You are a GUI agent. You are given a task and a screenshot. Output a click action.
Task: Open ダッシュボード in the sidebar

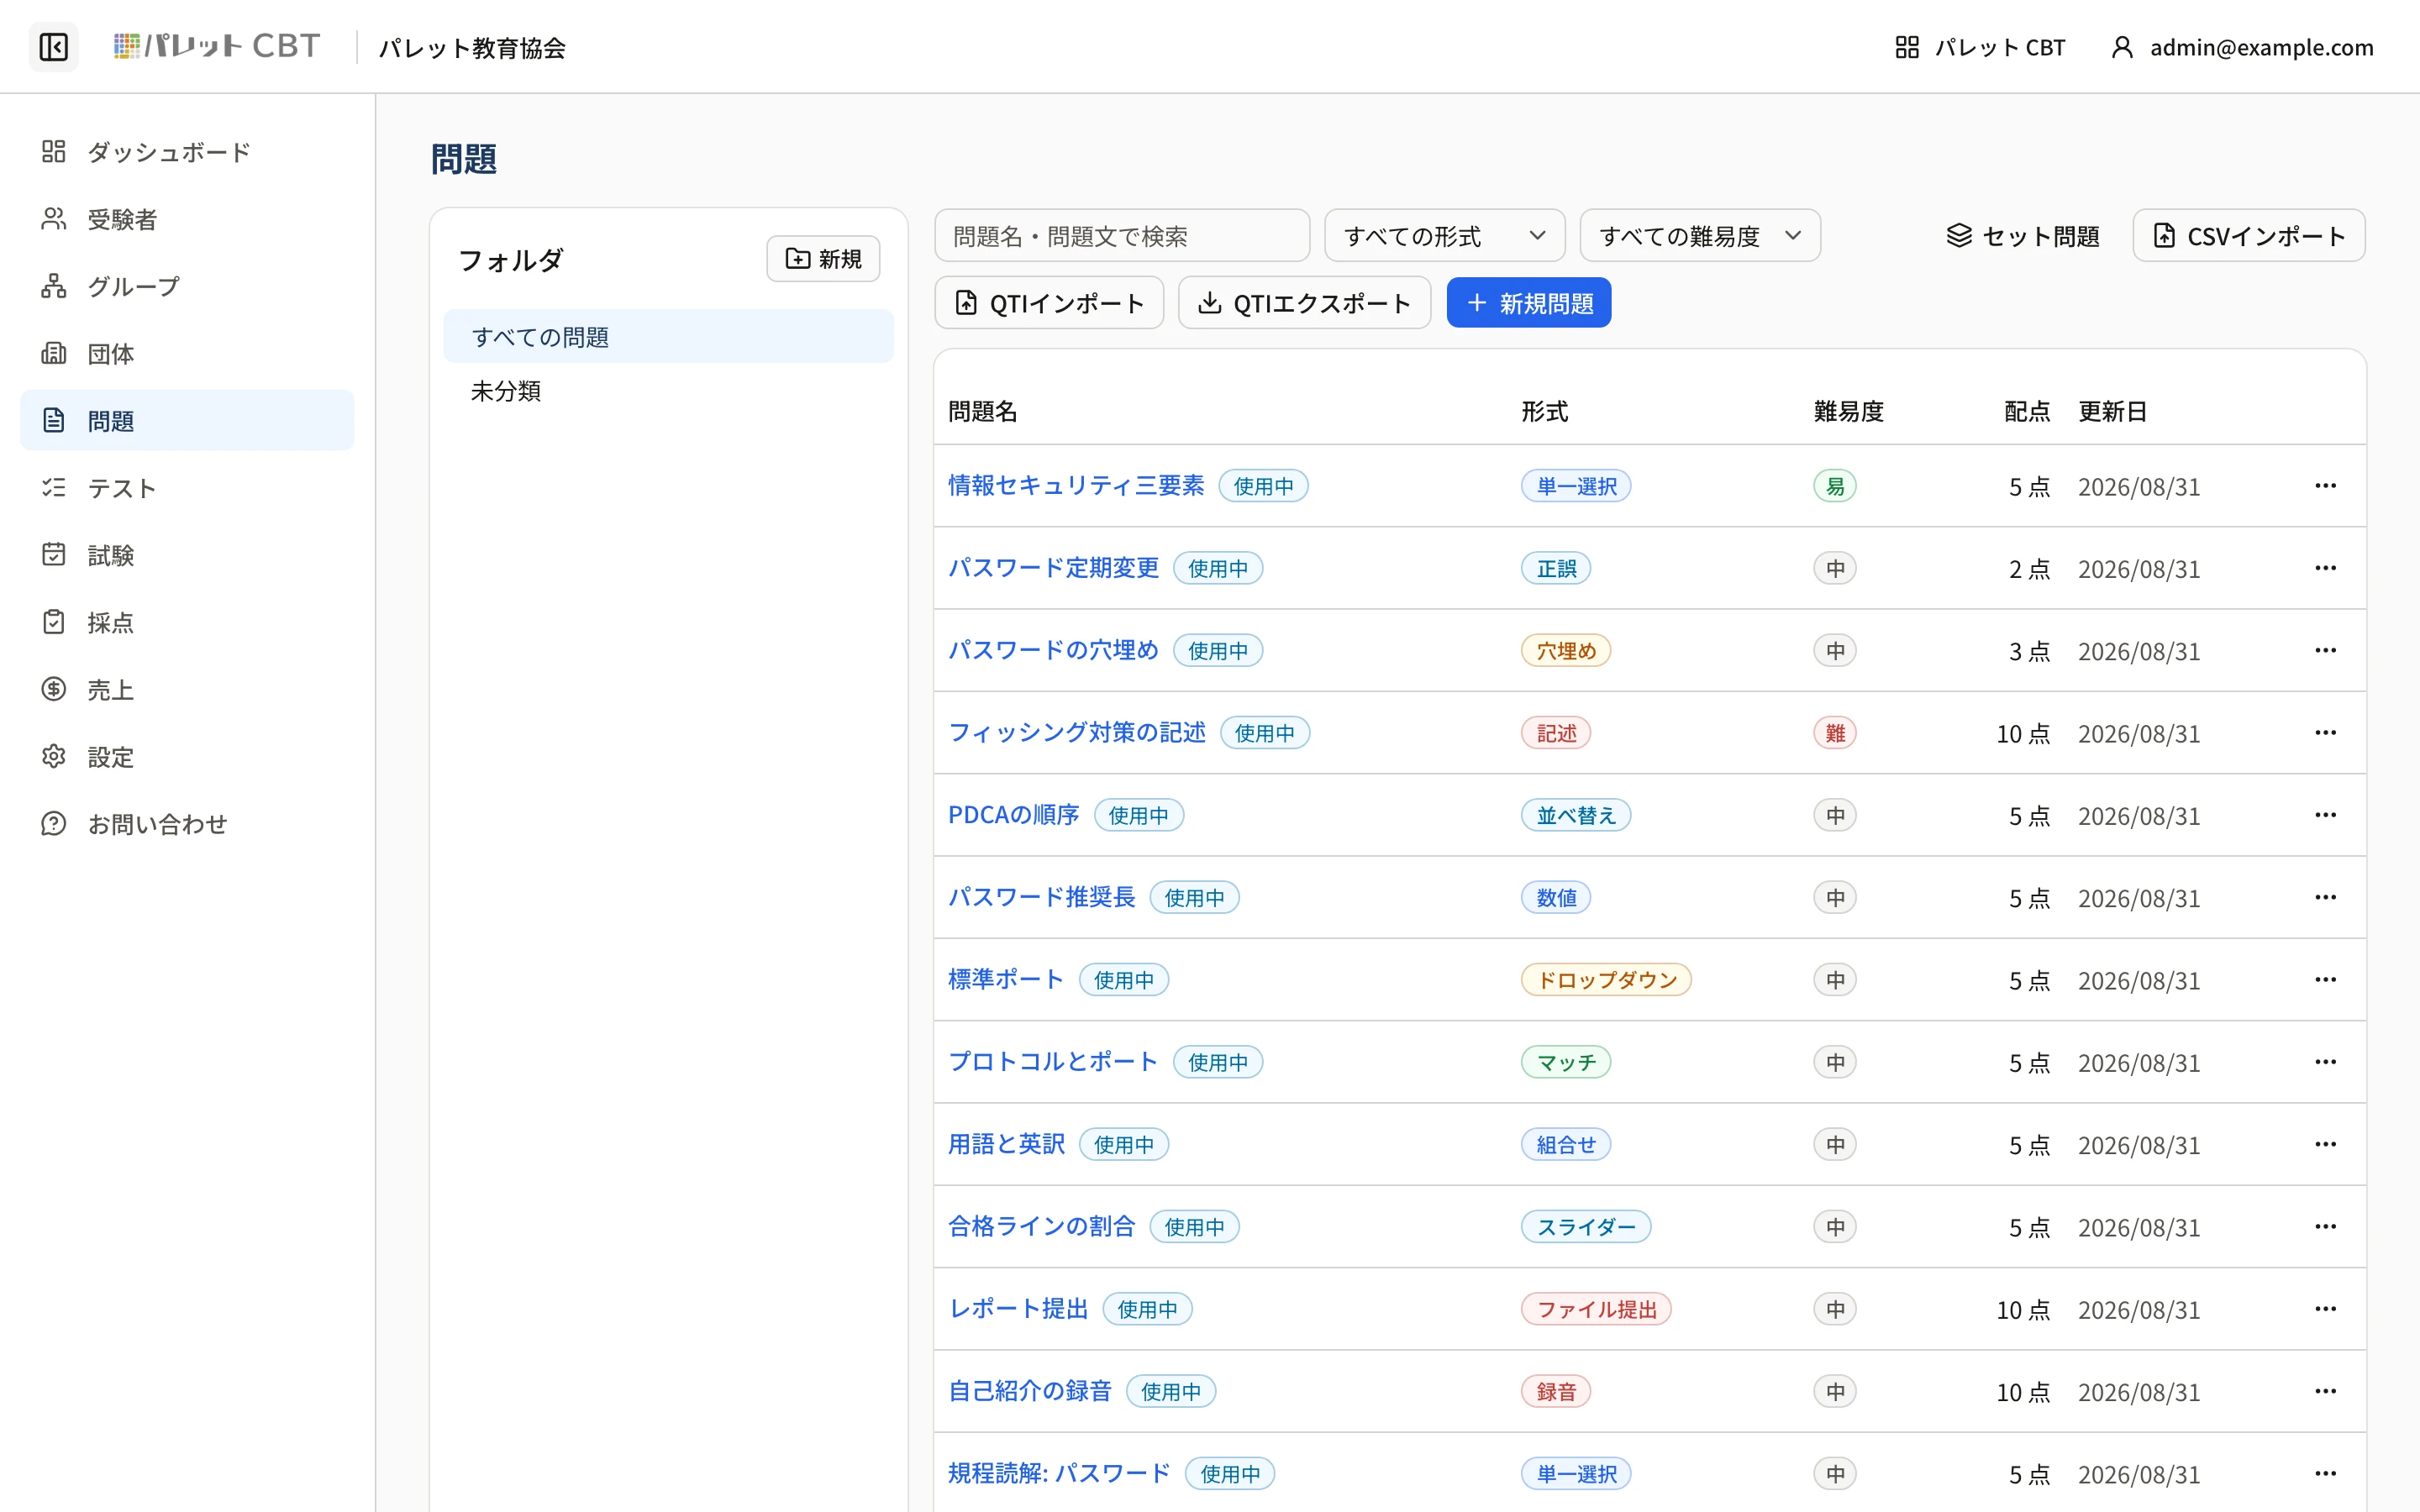click(187, 152)
